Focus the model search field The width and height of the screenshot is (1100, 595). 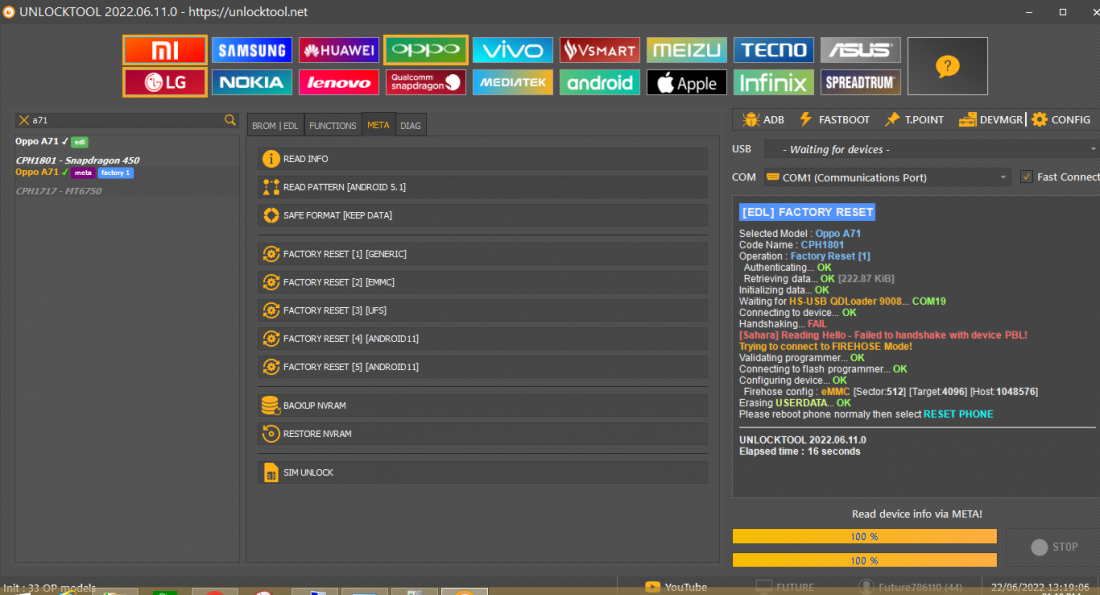tap(126, 120)
